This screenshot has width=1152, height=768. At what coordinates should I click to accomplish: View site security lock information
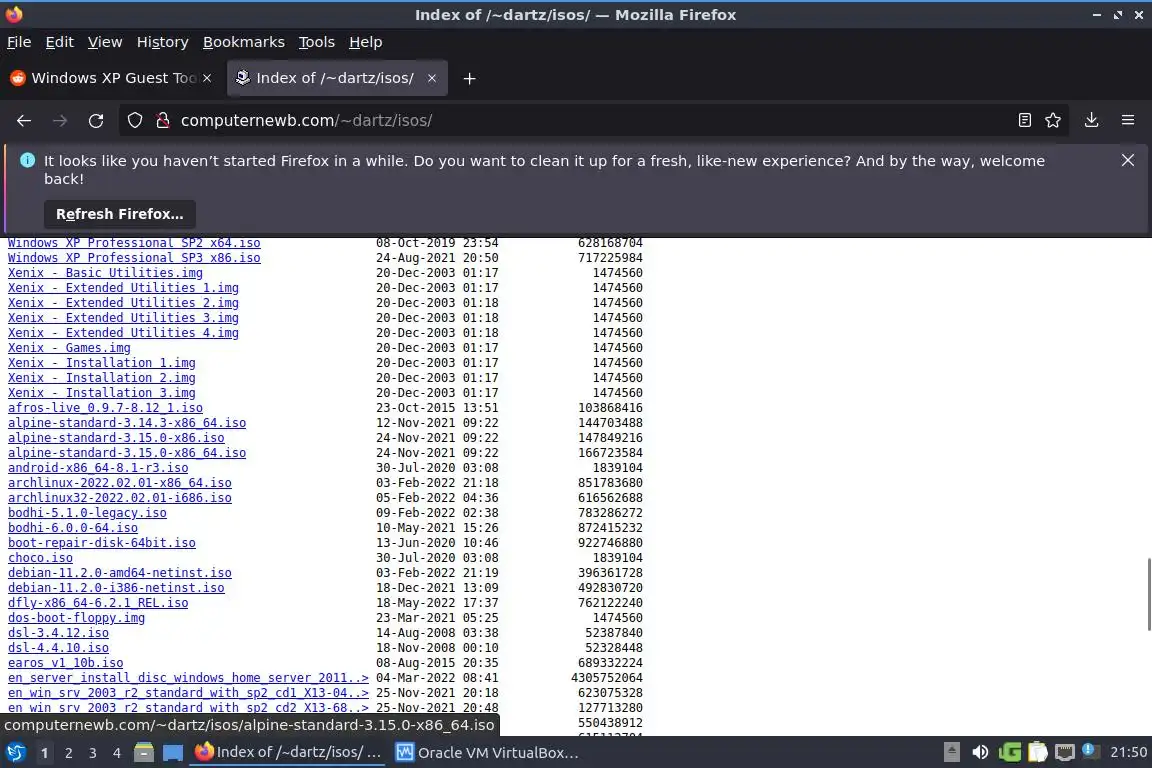click(163, 121)
